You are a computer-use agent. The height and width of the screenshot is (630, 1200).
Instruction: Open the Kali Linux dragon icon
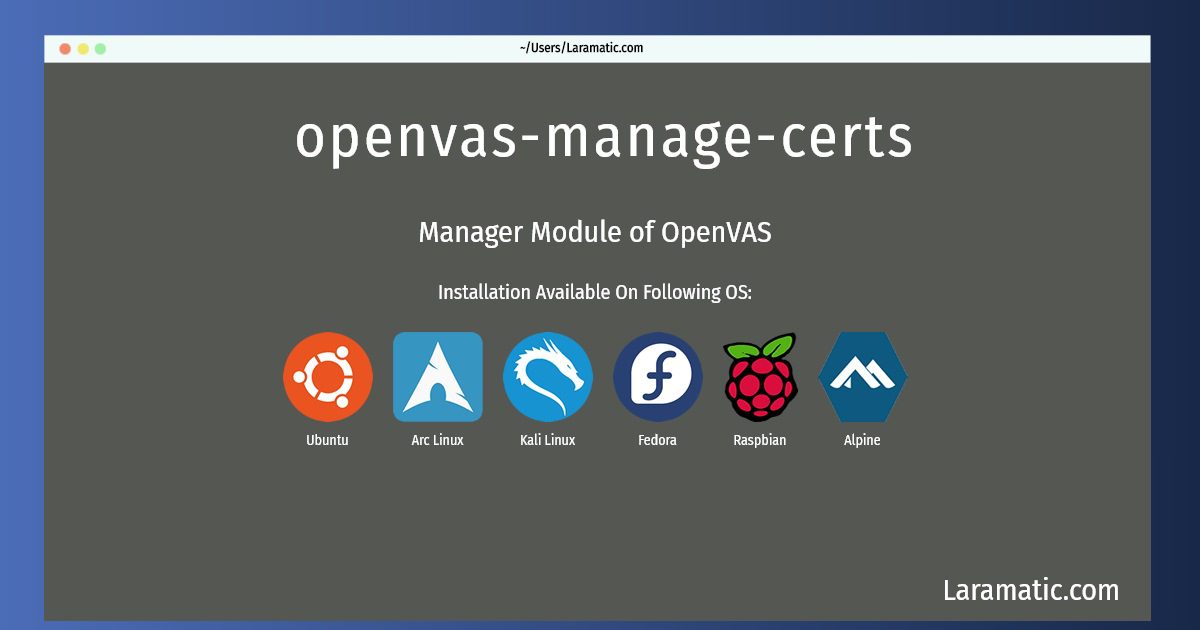(x=548, y=377)
